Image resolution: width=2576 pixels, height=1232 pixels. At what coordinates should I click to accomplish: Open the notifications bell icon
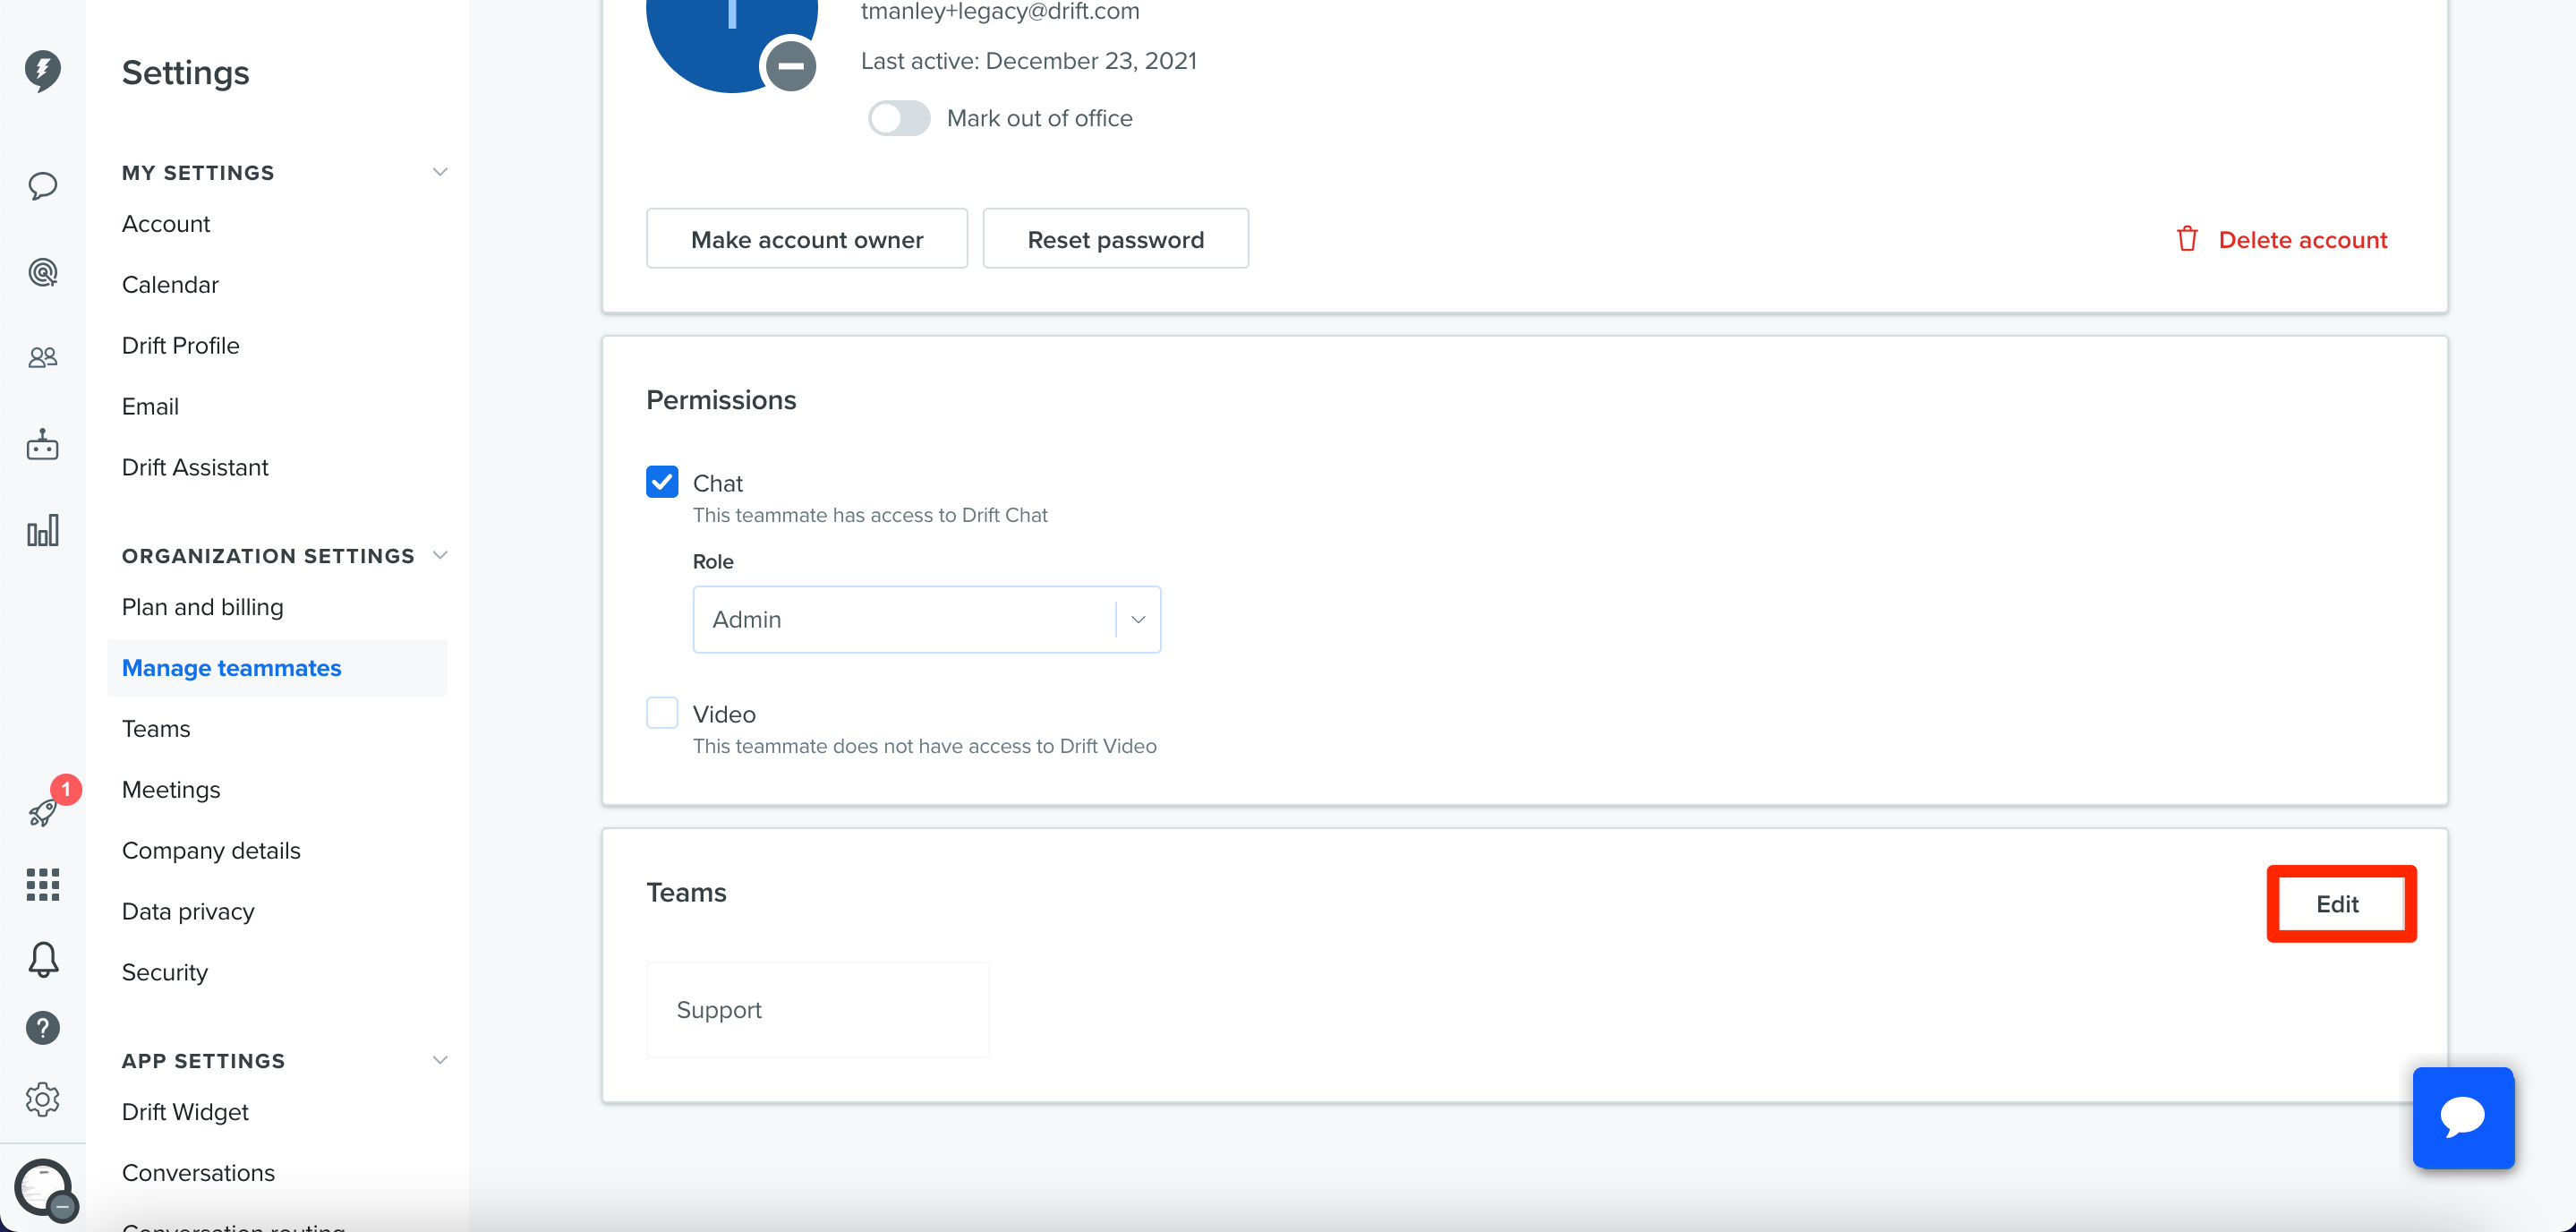[x=42, y=959]
